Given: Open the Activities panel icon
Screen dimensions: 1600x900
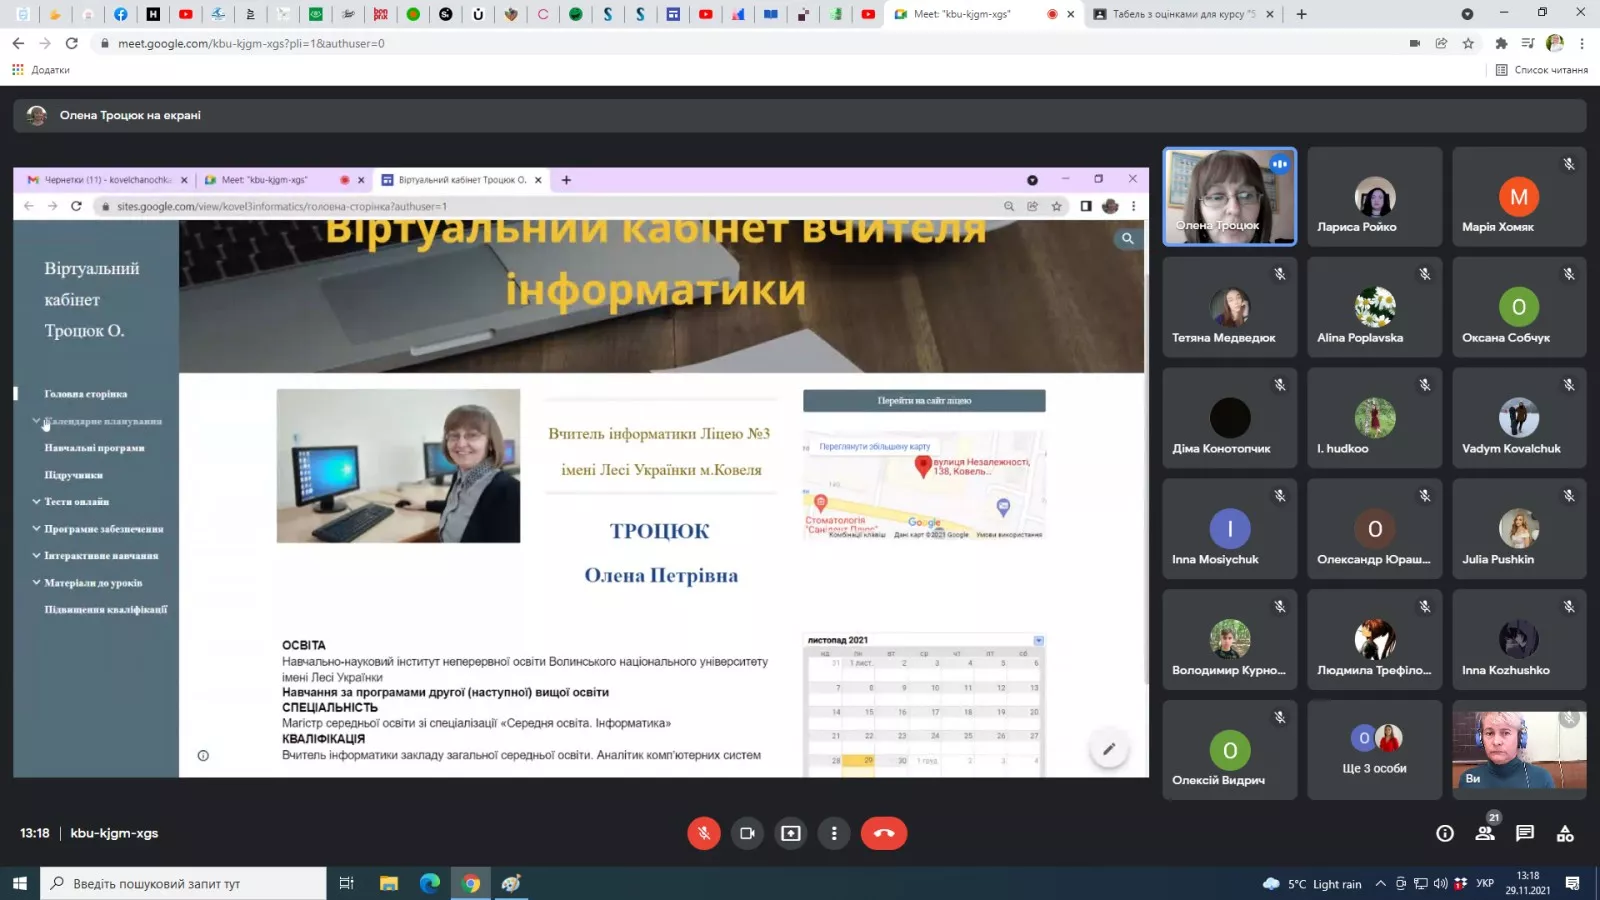Looking at the screenshot, I should 1565,833.
